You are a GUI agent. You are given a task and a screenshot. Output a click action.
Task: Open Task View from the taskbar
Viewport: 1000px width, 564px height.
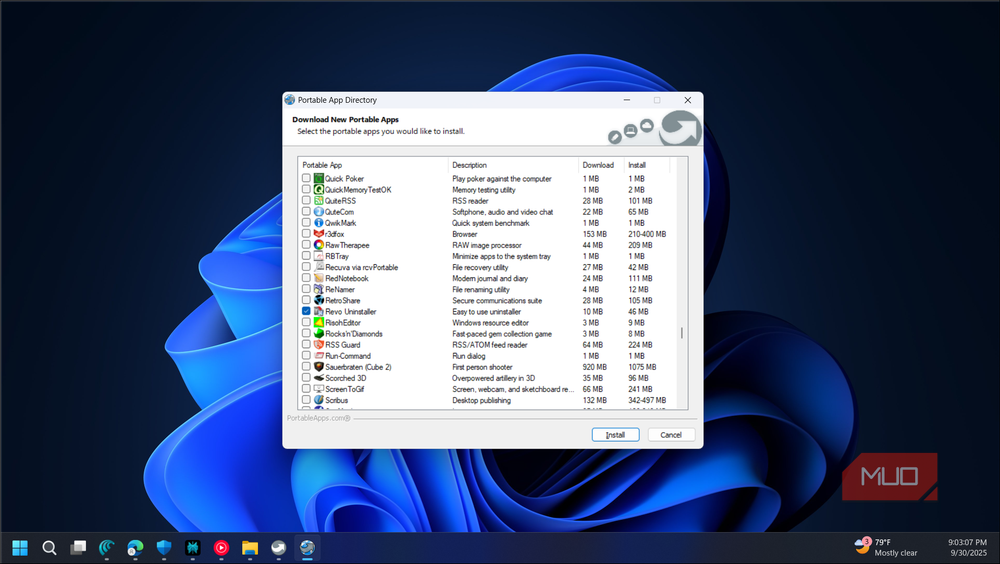78,547
